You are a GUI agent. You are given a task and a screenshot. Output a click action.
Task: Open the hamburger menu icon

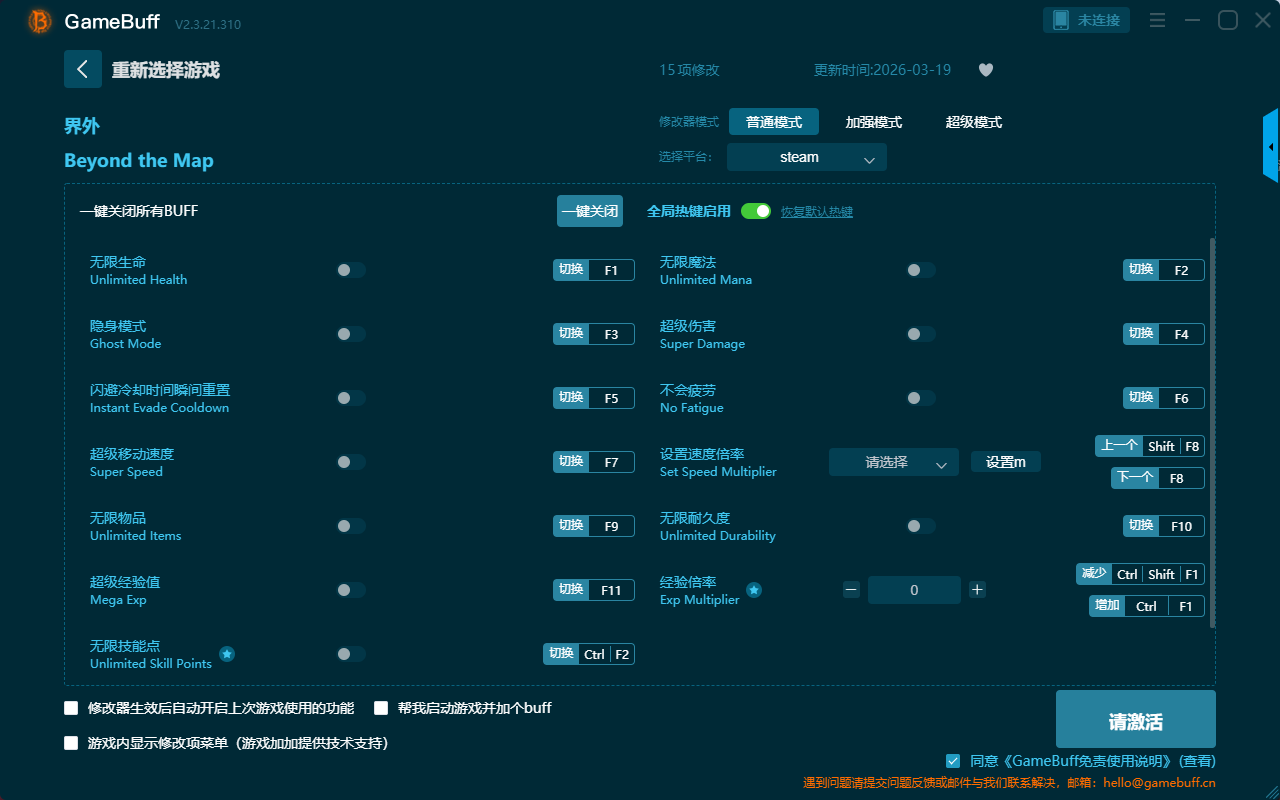coord(1157,20)
